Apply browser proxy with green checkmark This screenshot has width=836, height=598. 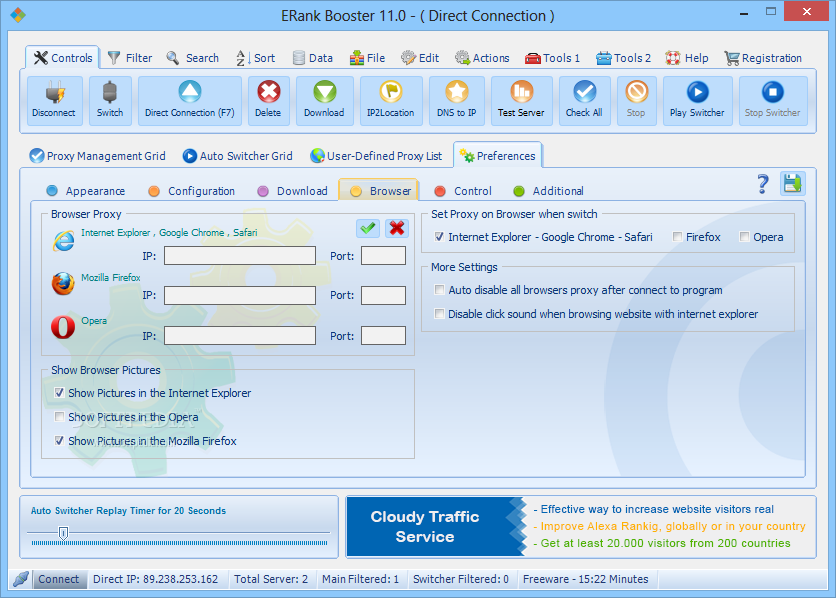368,228
